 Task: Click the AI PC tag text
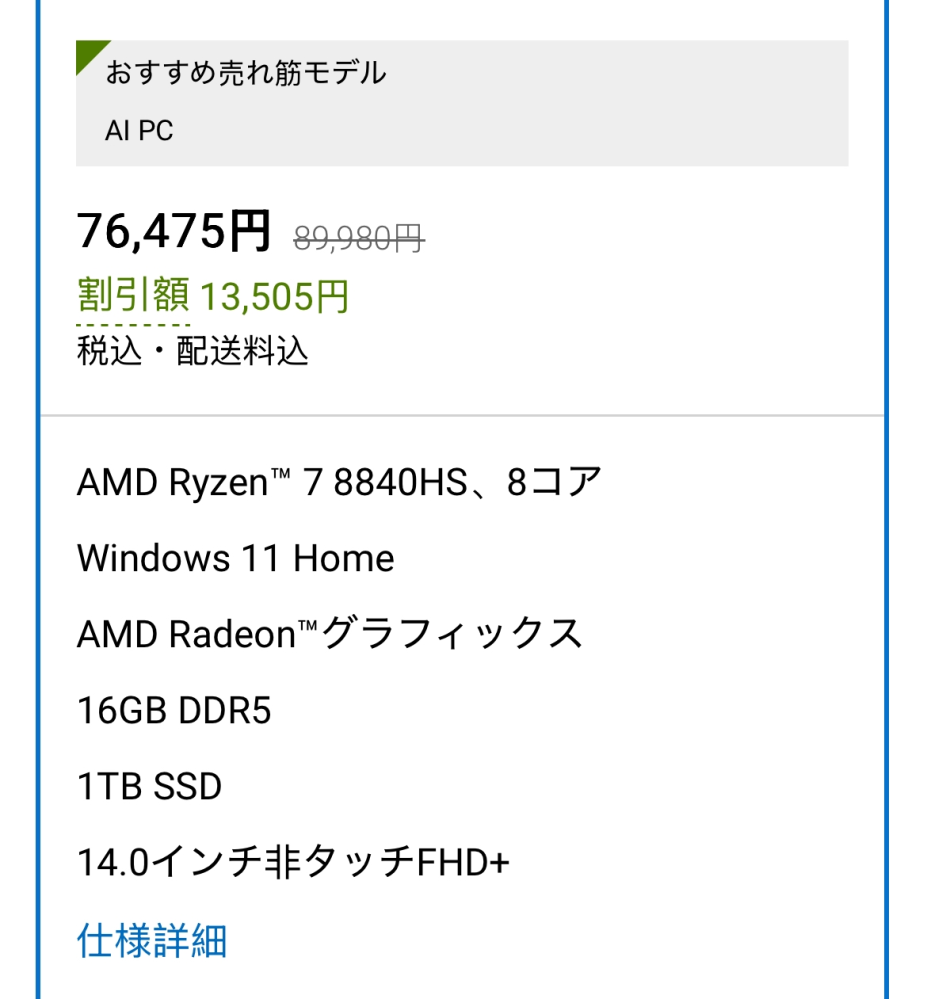pos(139,131)
